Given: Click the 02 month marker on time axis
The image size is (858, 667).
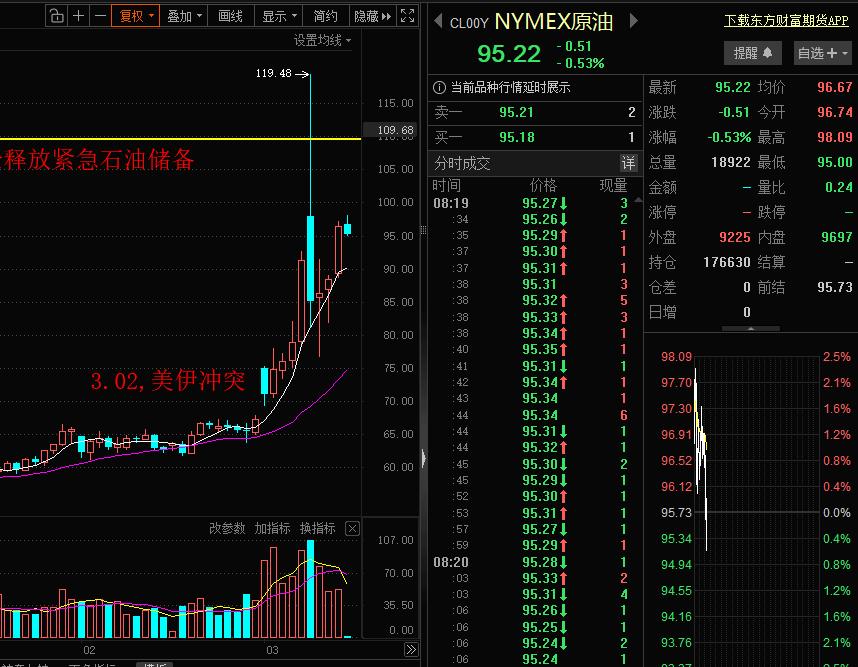Looking at the screenshot, I should tap(89, 651).
